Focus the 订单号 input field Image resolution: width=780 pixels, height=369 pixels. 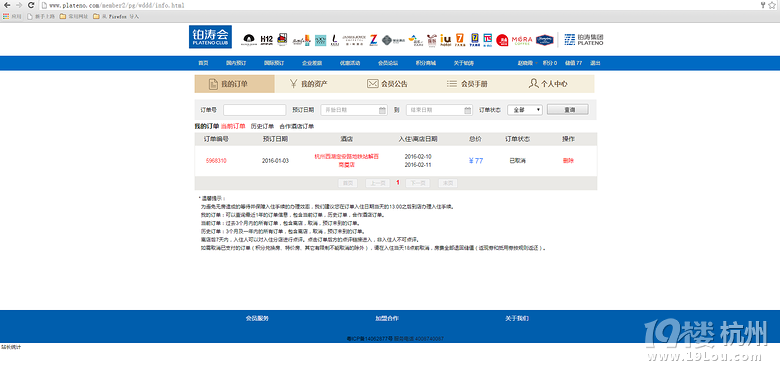(x=255, y=110)
